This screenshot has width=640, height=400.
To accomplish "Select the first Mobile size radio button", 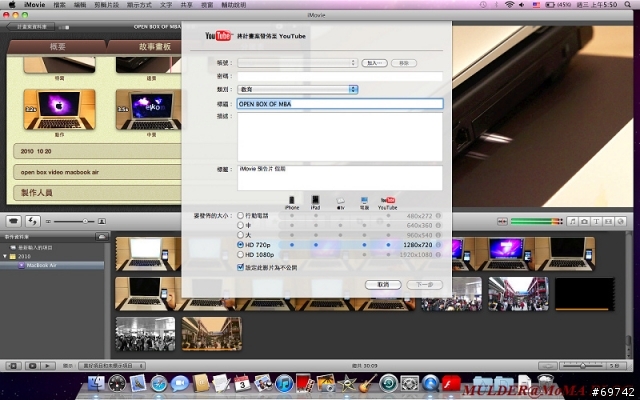I will (x=240, y=216).
